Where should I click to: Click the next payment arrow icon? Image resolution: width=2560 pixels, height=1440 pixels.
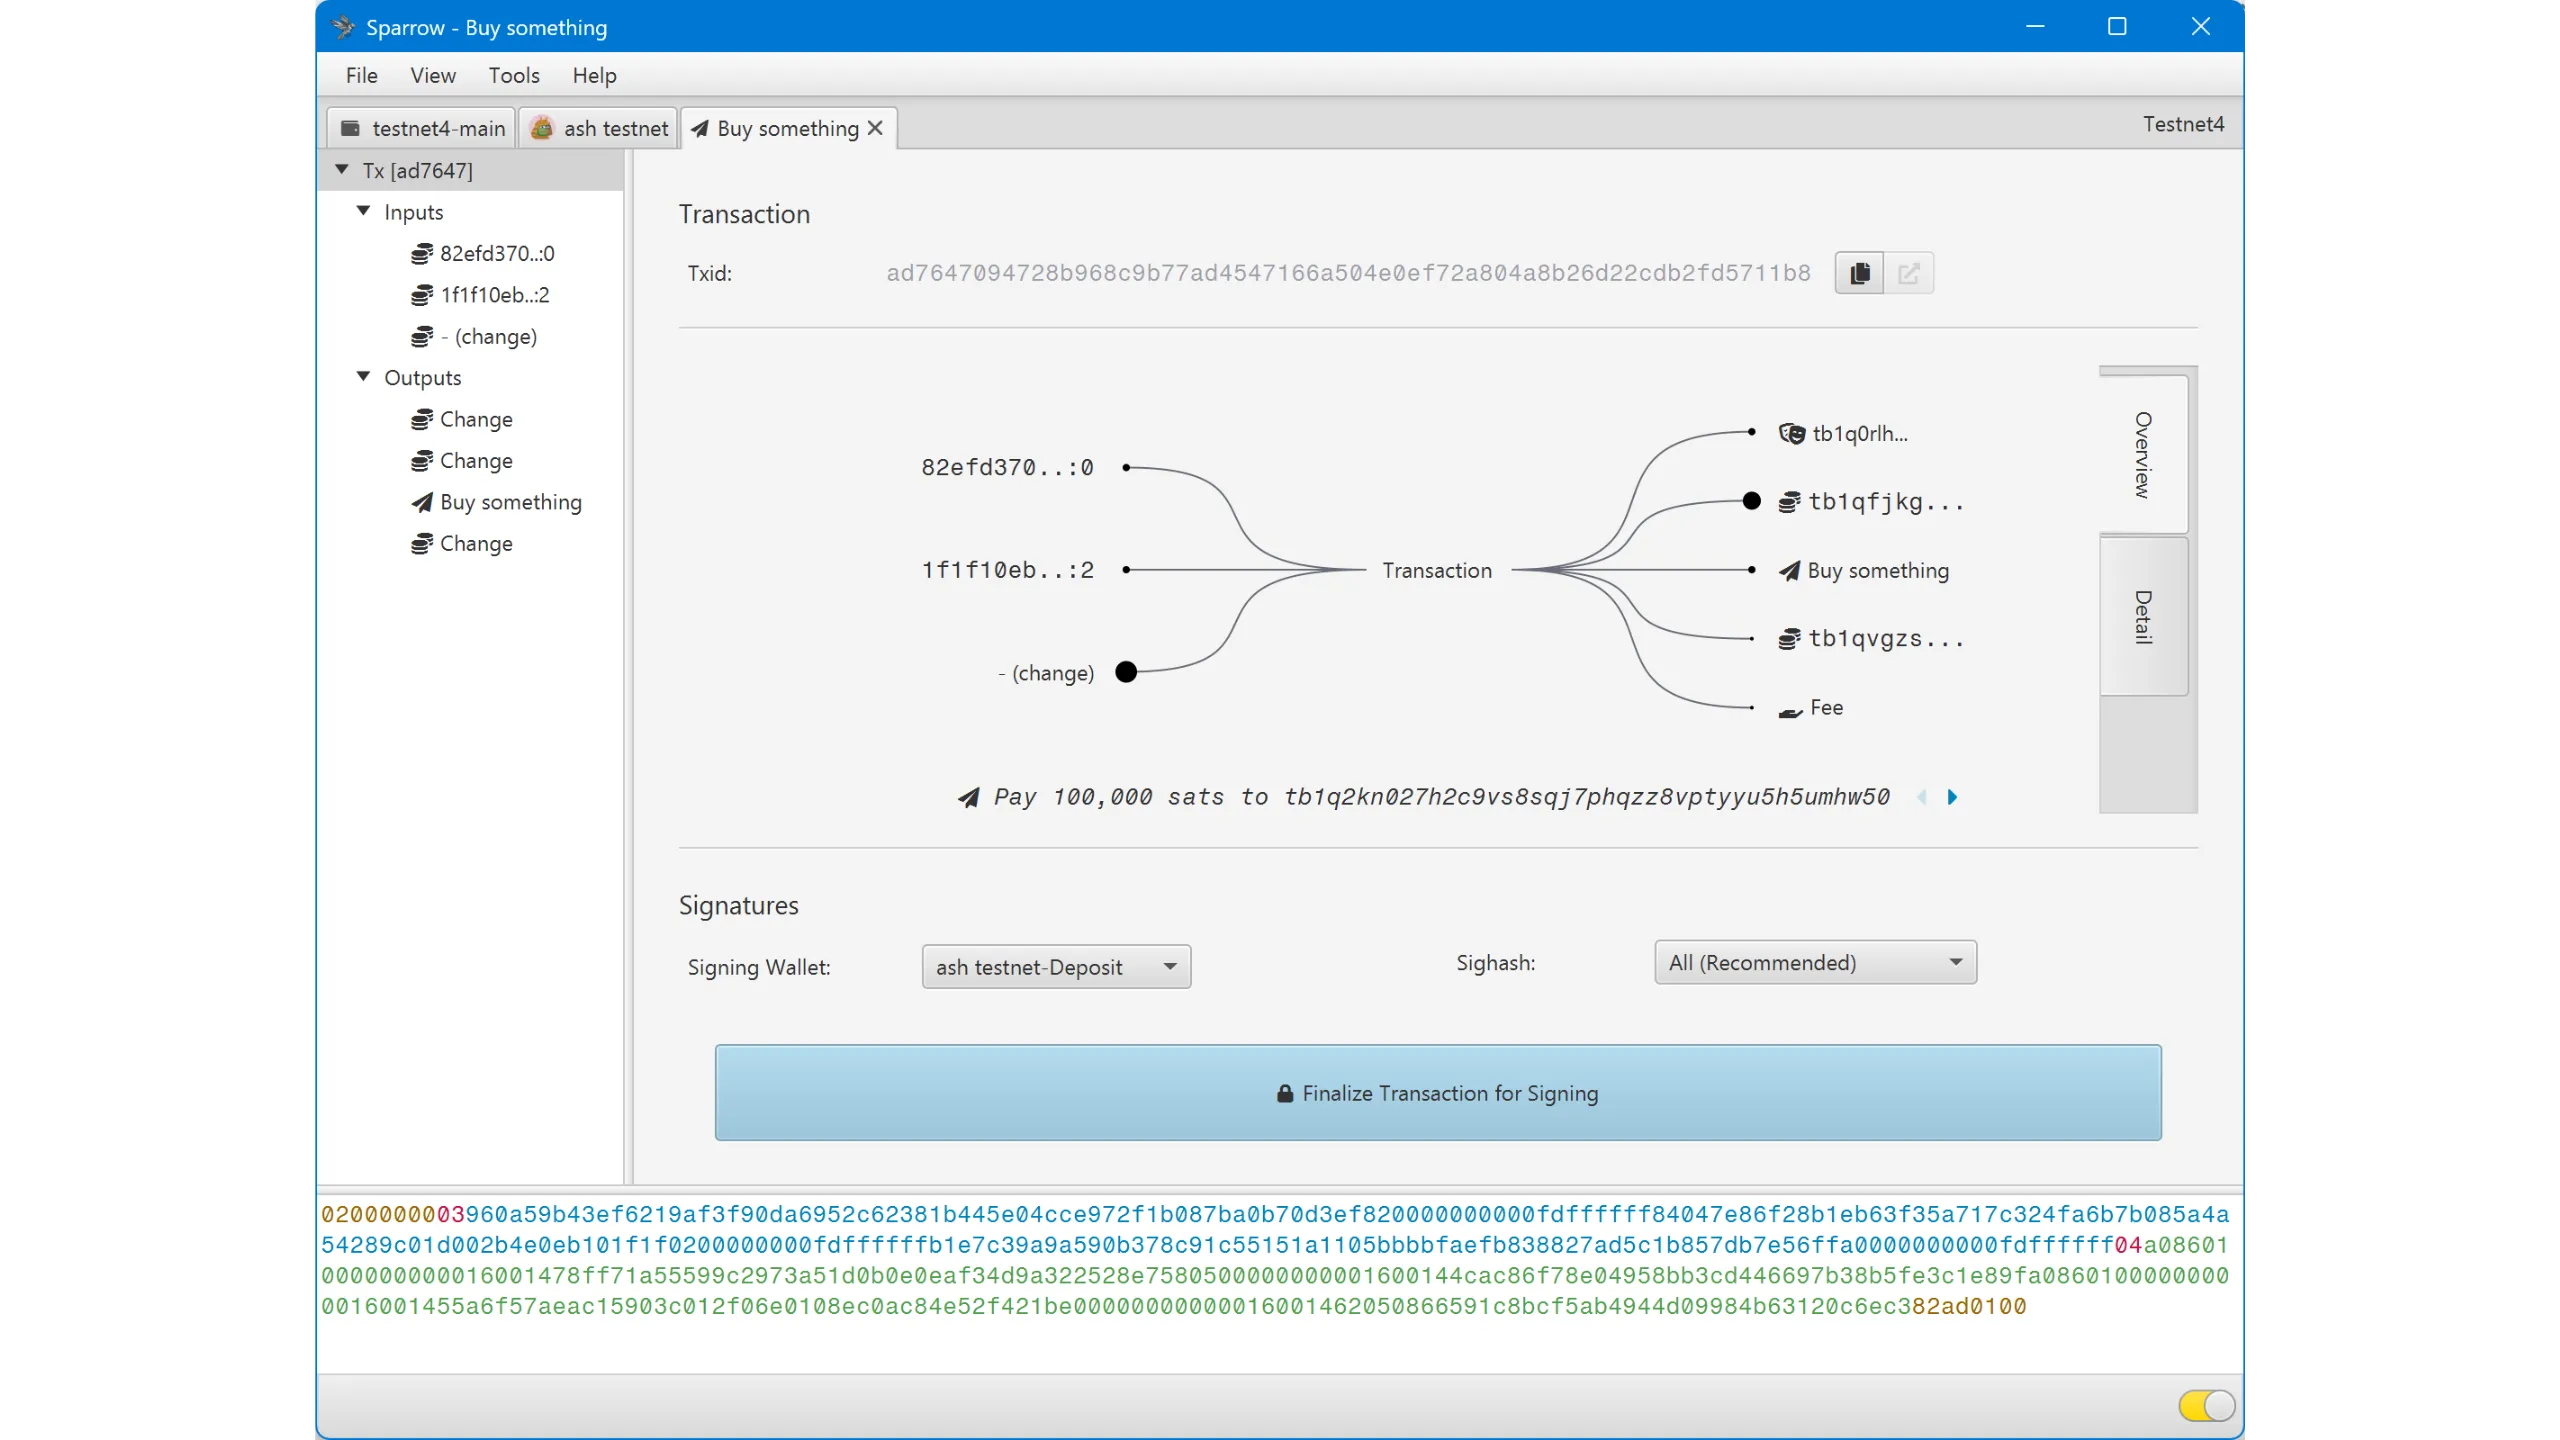point(1952,797)
